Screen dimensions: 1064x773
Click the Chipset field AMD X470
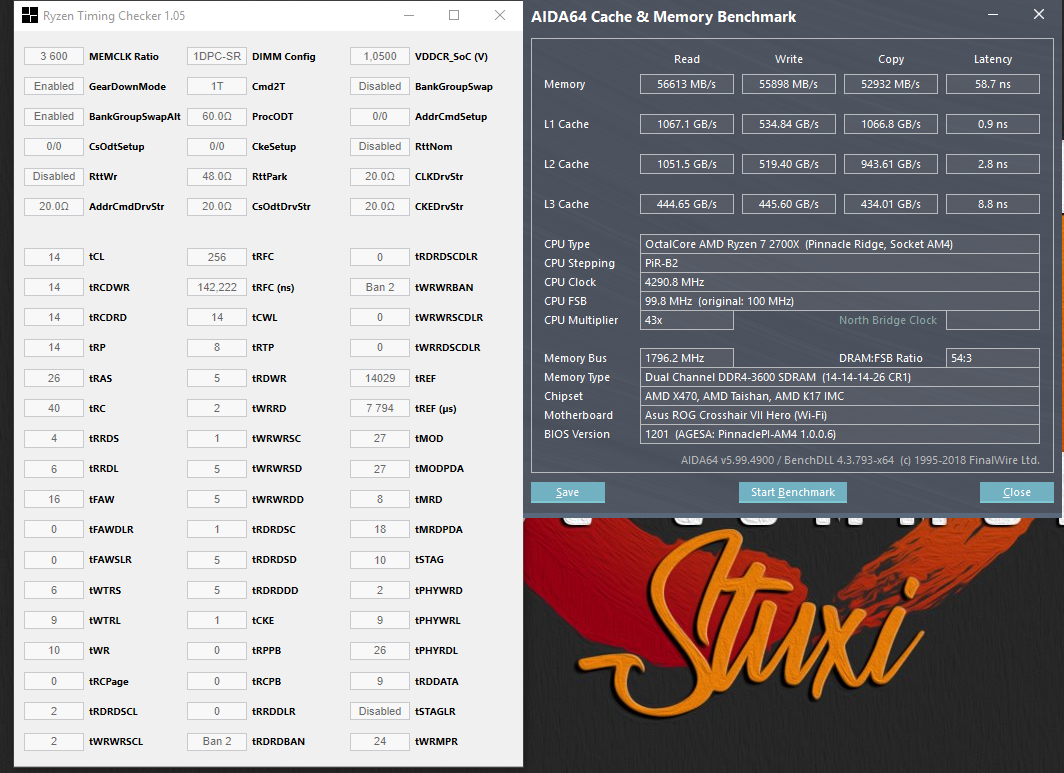click(839, 396)
